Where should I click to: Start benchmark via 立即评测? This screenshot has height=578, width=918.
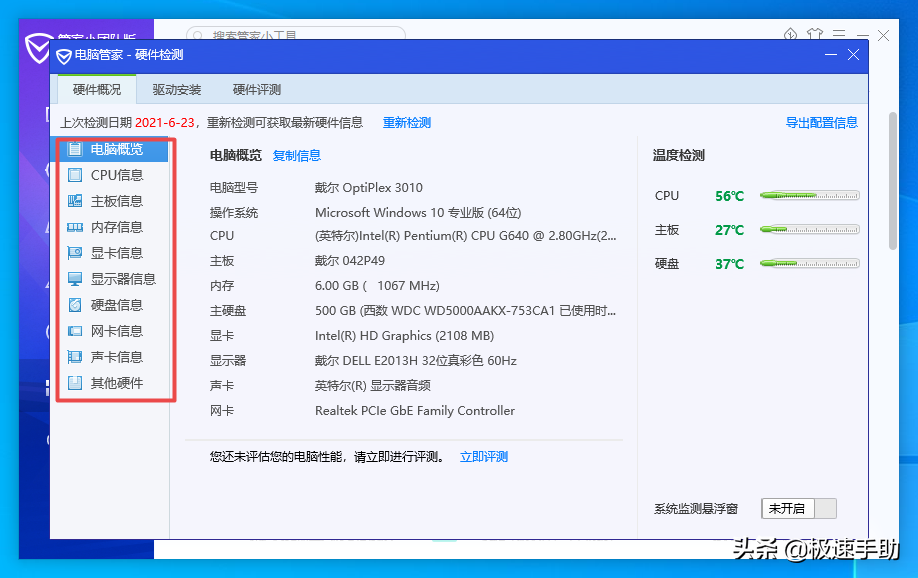click(x=483, y=456)
